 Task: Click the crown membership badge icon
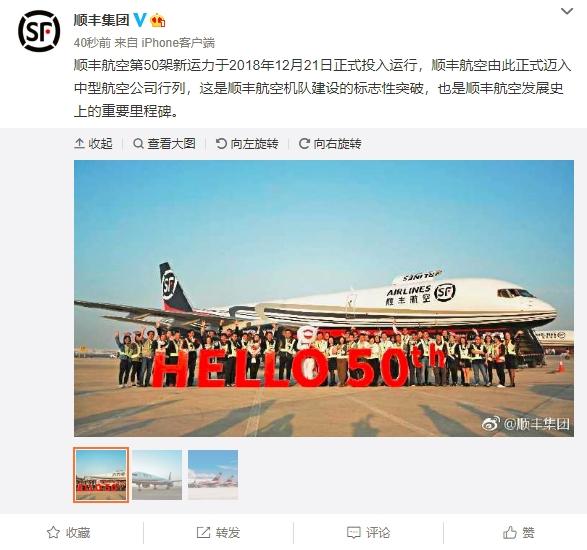tap(158, 20)
